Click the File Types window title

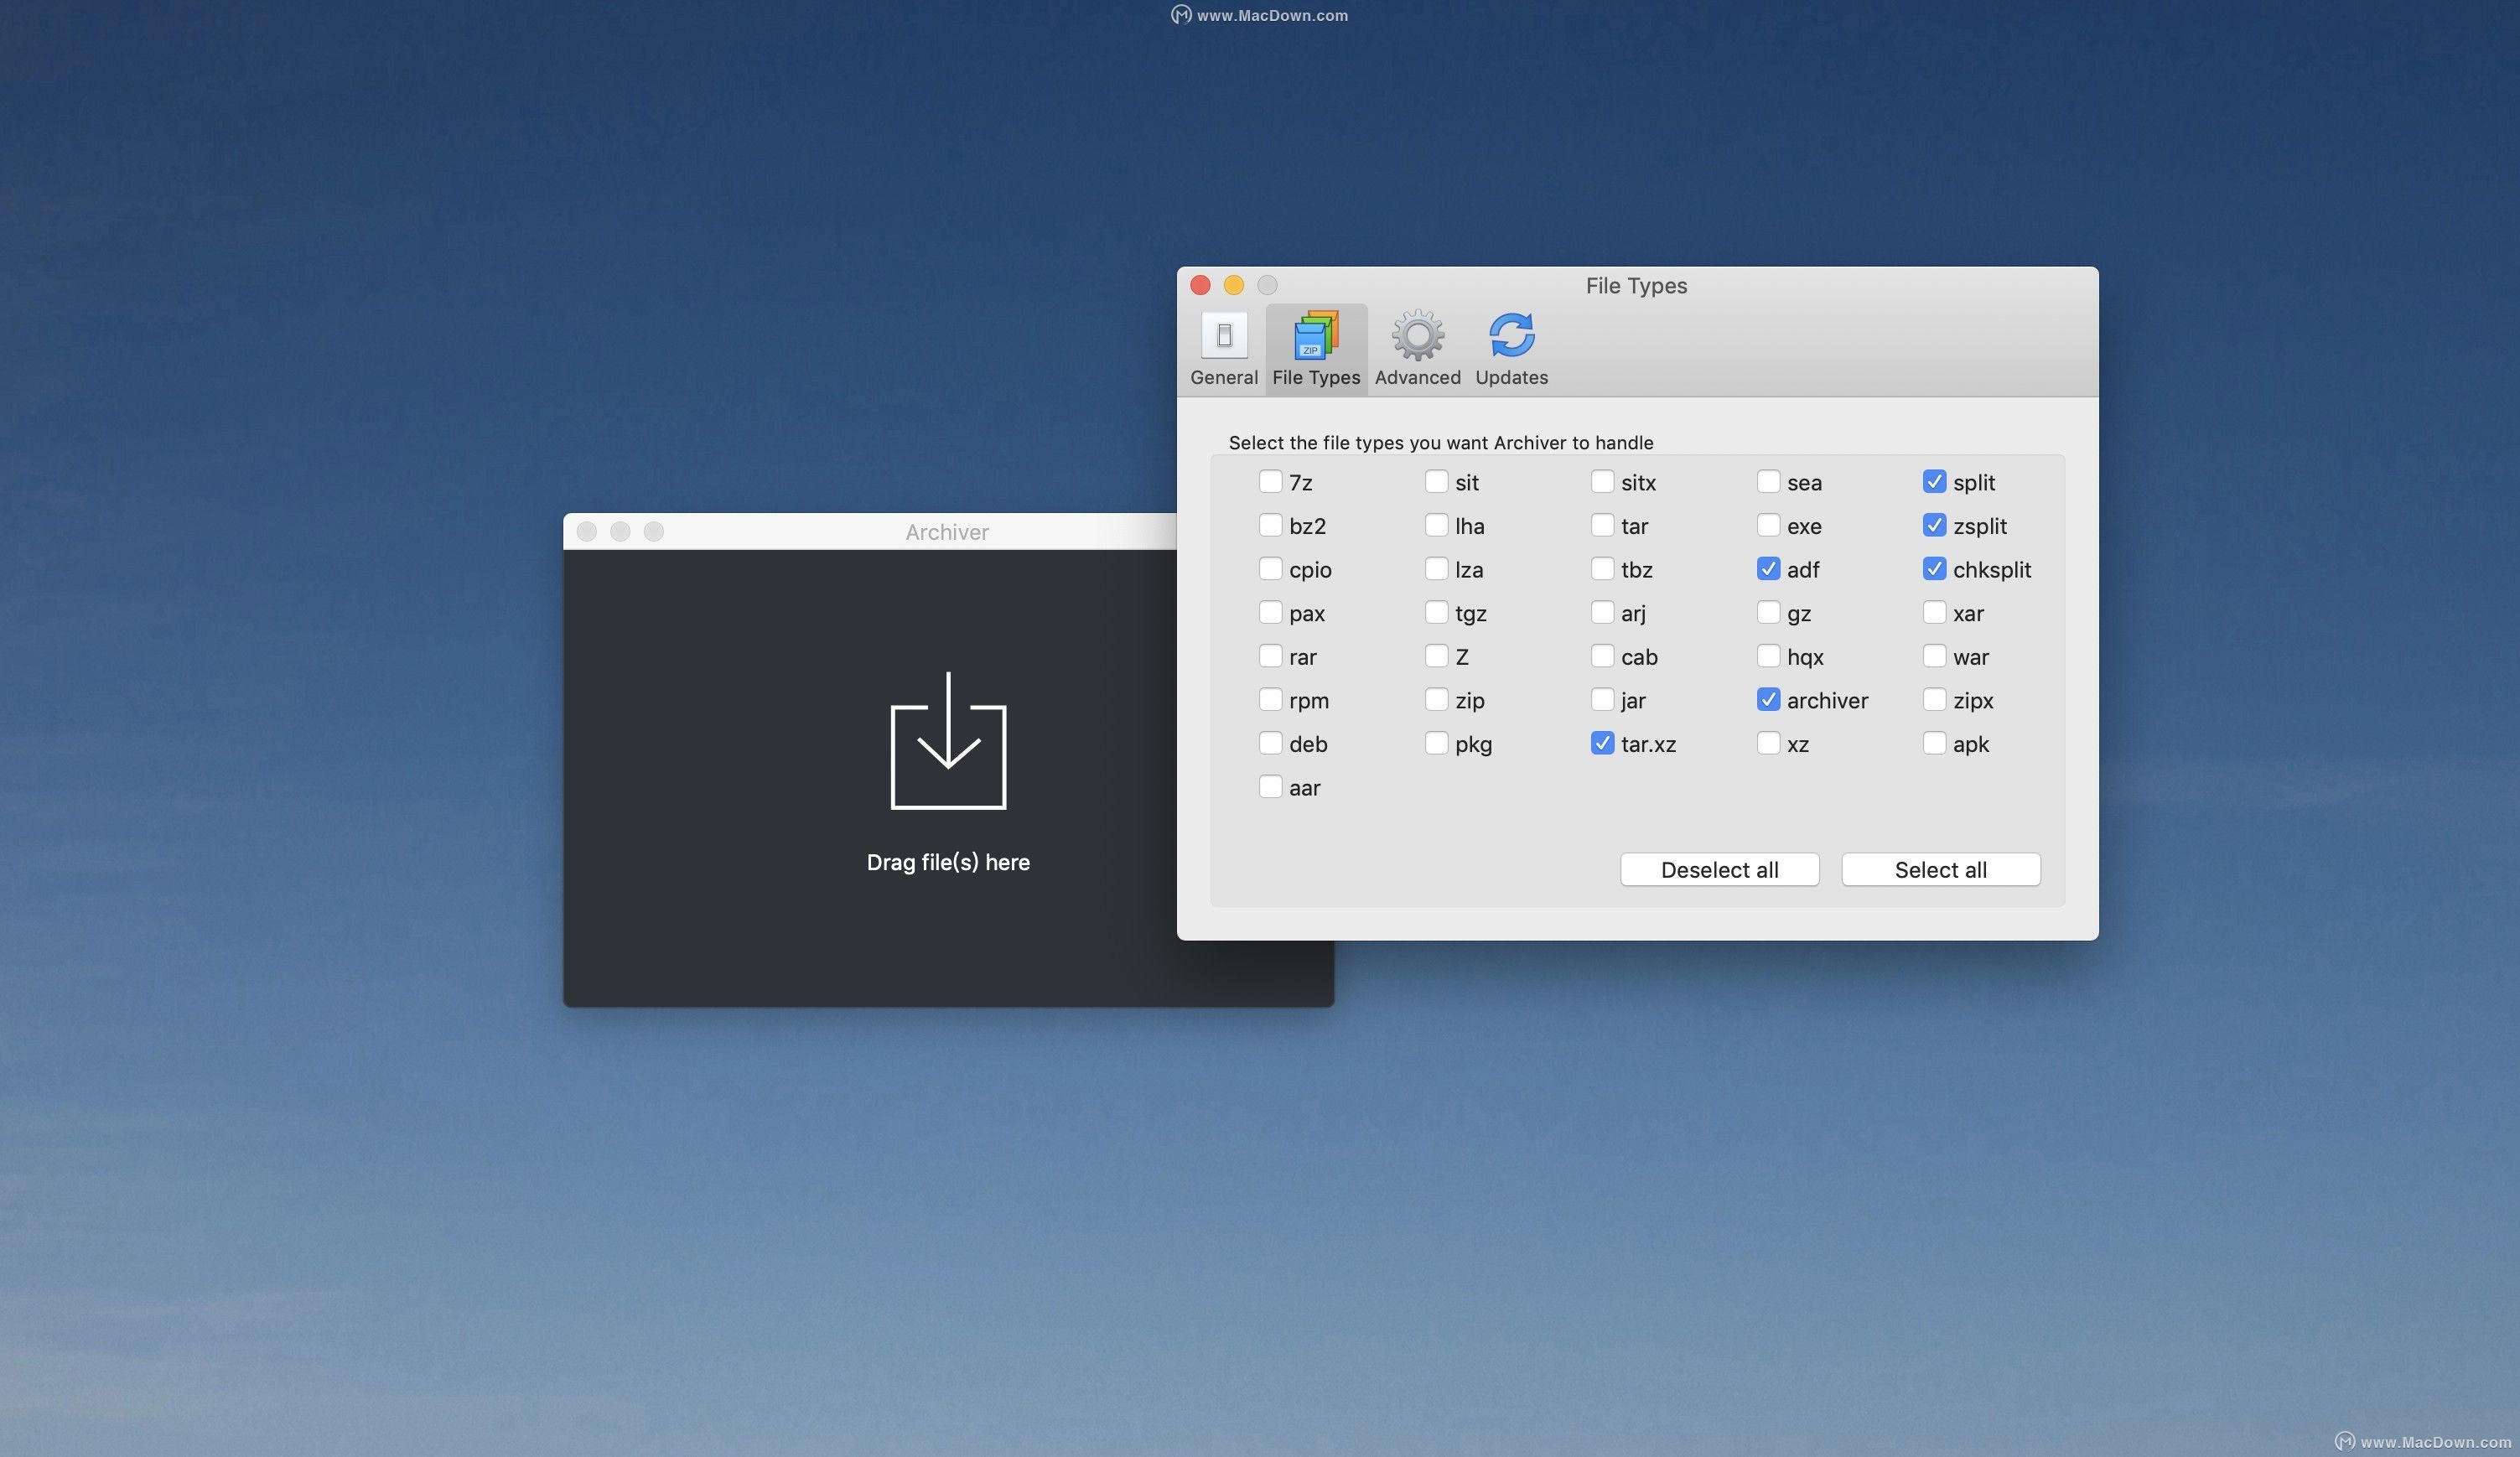(x=1636, y=286)
